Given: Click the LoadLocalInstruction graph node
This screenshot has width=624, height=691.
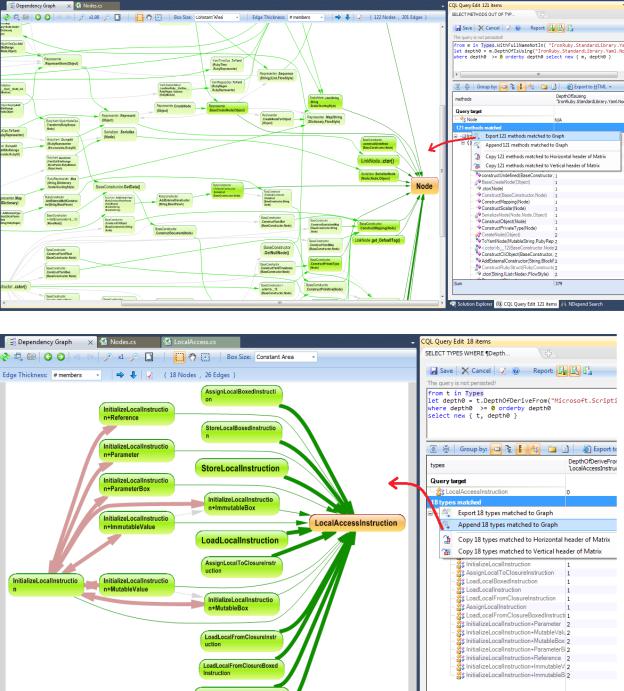Looking at the screenshot, I should (240, 540).
